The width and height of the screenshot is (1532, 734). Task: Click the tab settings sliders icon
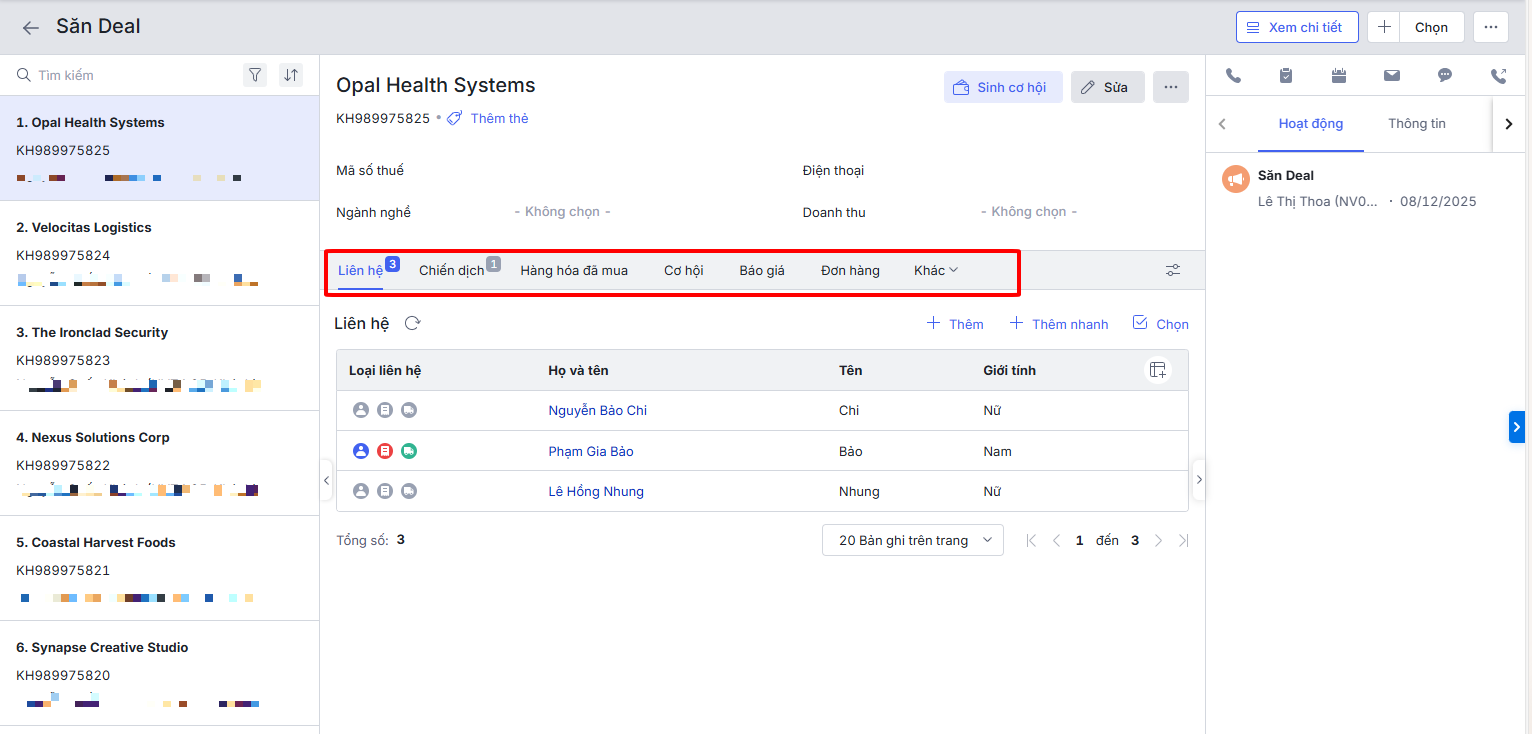point(1173,270)
